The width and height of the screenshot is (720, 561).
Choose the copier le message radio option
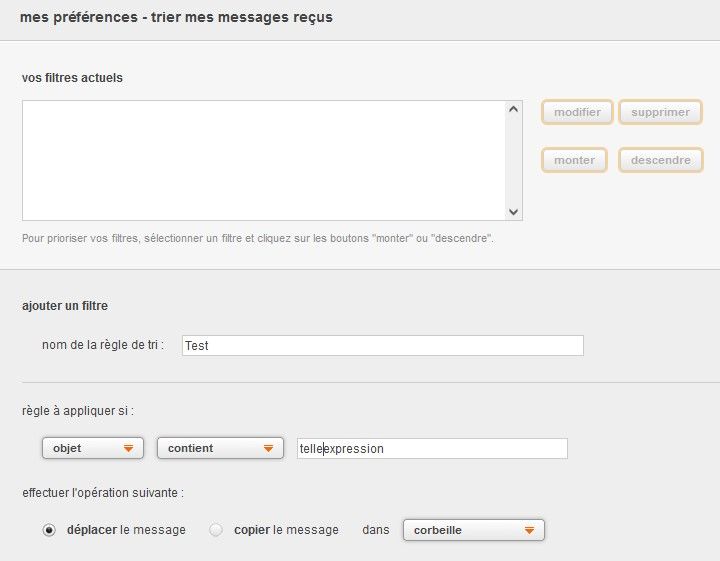click(x=216, y=530)
